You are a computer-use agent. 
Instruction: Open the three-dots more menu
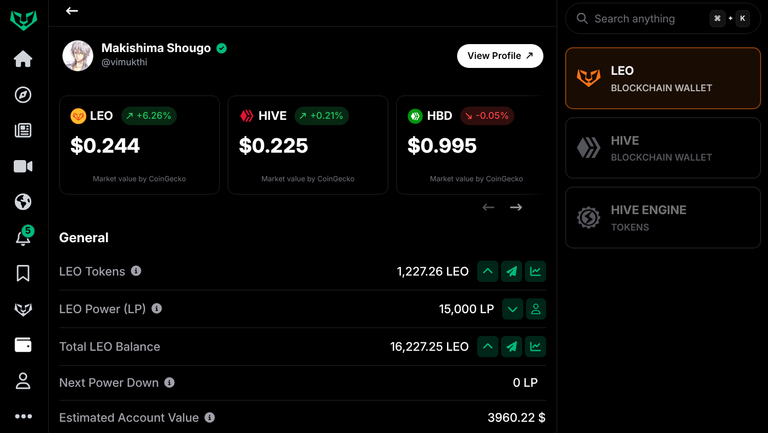23,416
